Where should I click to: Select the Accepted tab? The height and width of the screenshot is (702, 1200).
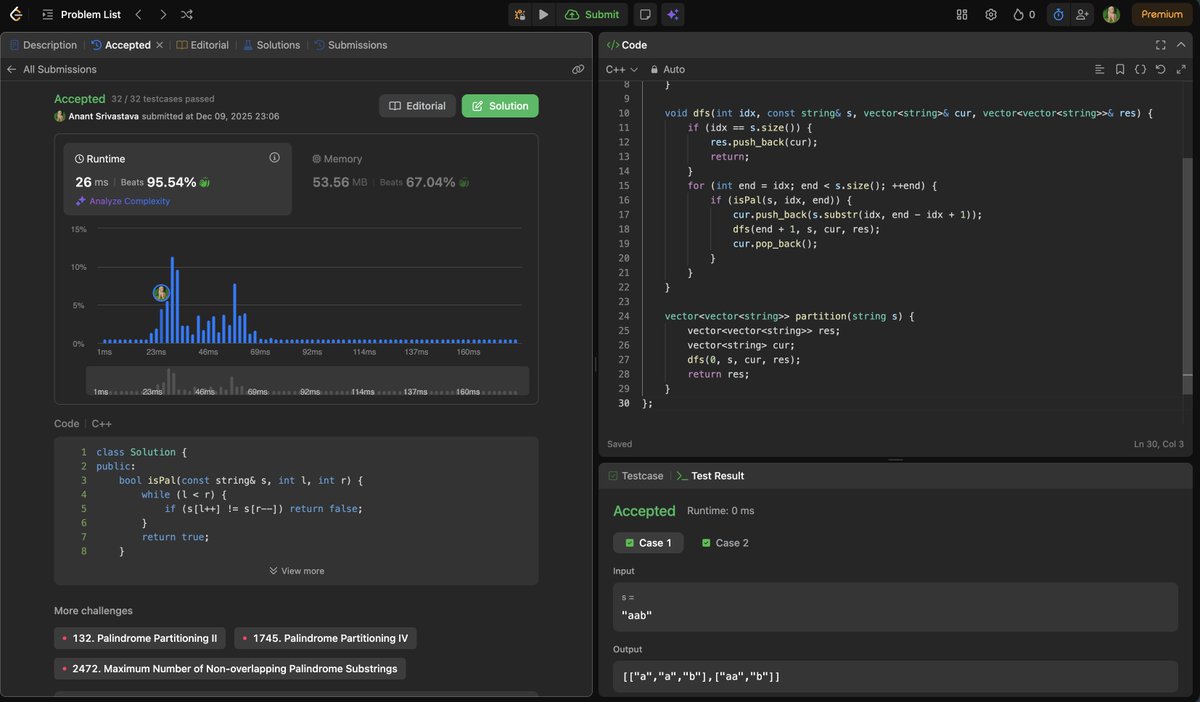(121, 45)
